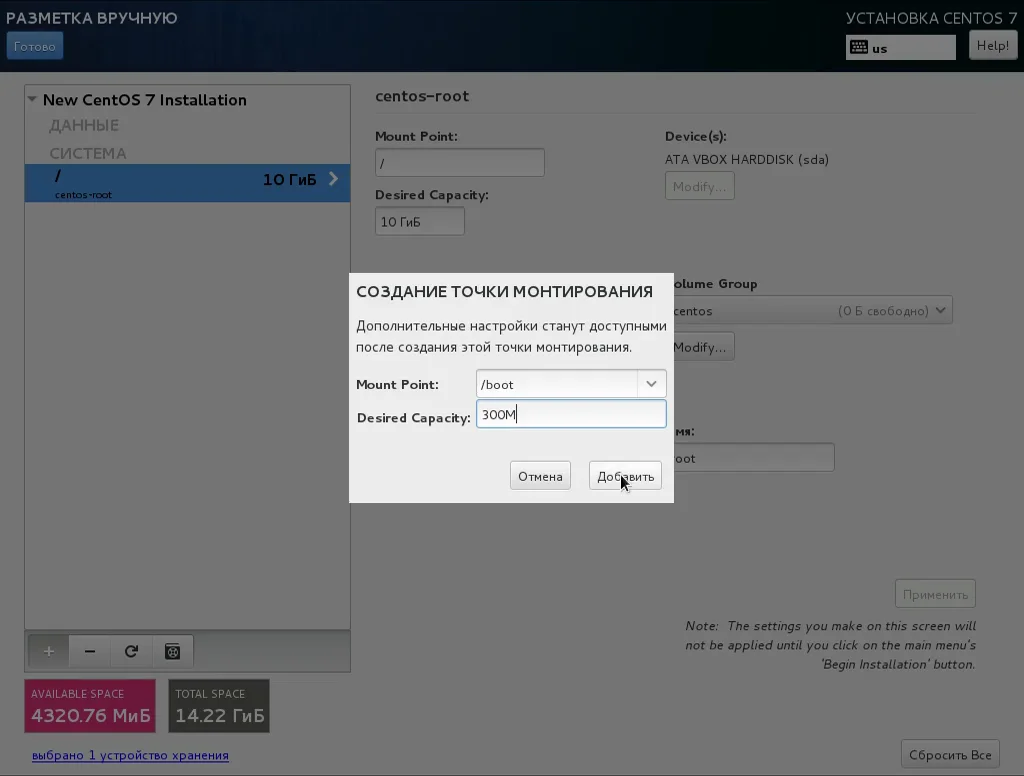Click the minus icon to remove mount point
The height and width of the screenshot is (776, 1024).
(90, 651)
